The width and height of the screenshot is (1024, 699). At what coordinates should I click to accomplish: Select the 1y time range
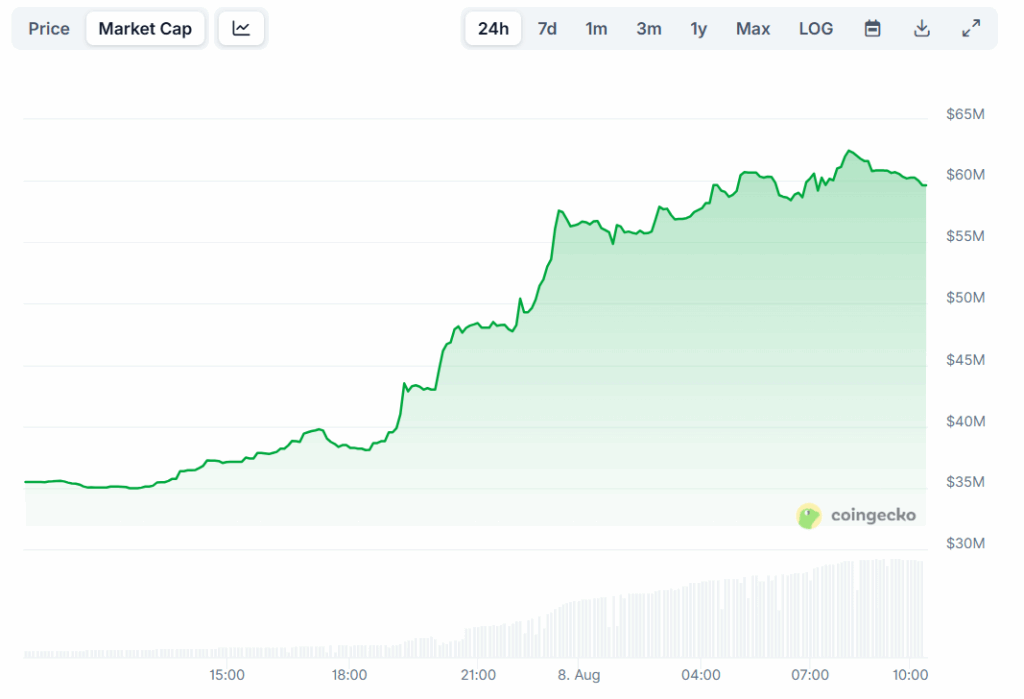pyautogui.click(x=699, y=28)
